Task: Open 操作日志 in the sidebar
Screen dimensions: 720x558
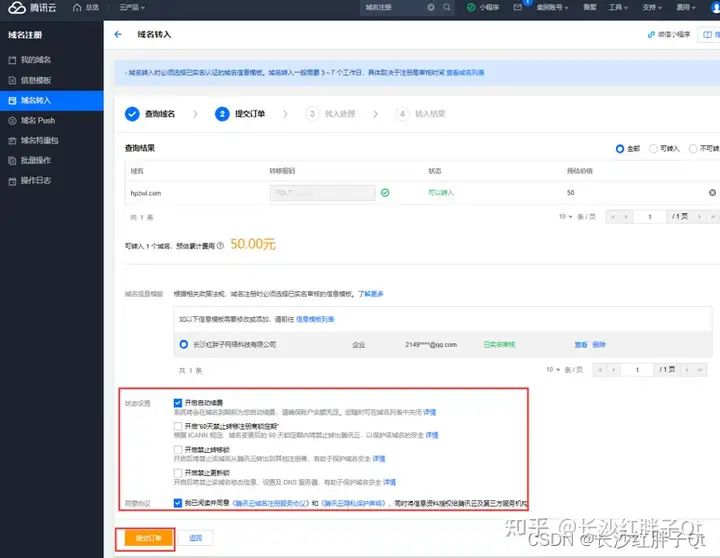Action: click(36, 180)
